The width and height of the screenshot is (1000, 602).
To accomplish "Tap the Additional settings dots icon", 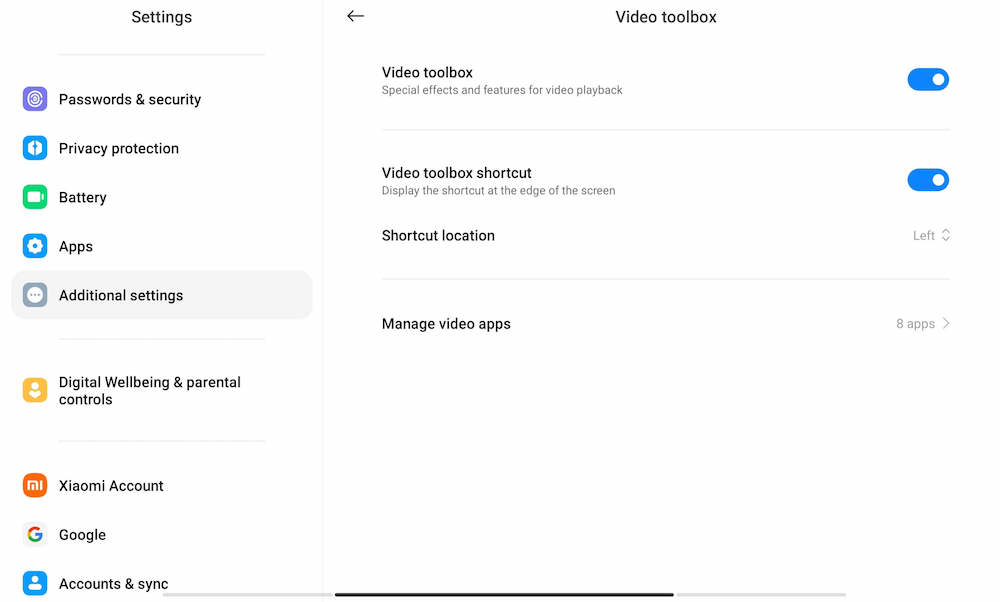I will click(x=35, y=295).
